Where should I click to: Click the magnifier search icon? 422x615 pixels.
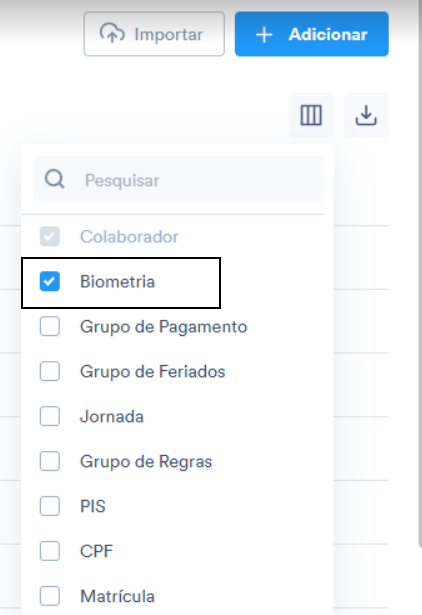(55, 179)
